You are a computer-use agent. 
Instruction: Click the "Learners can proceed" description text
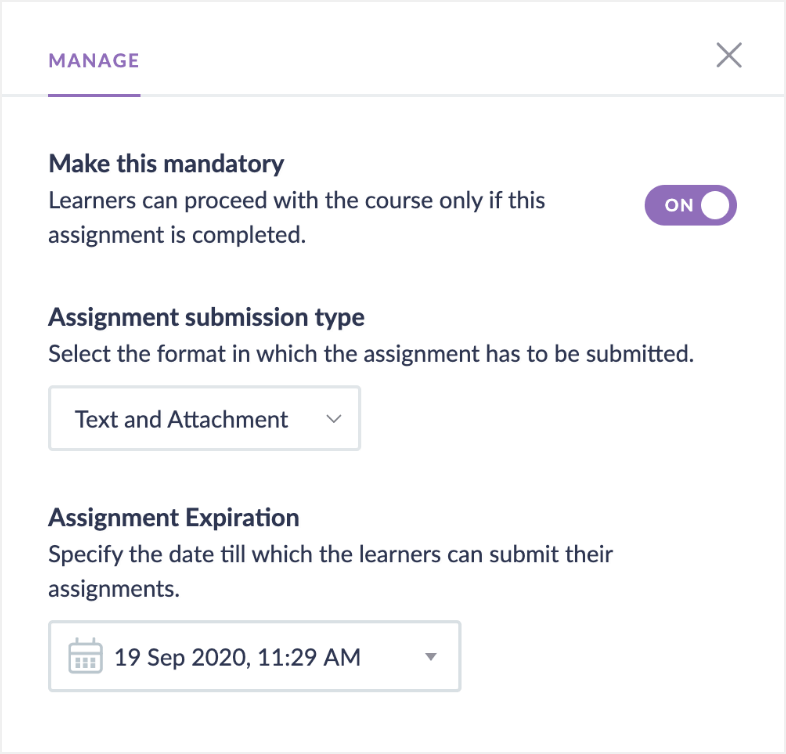[296, 200]
